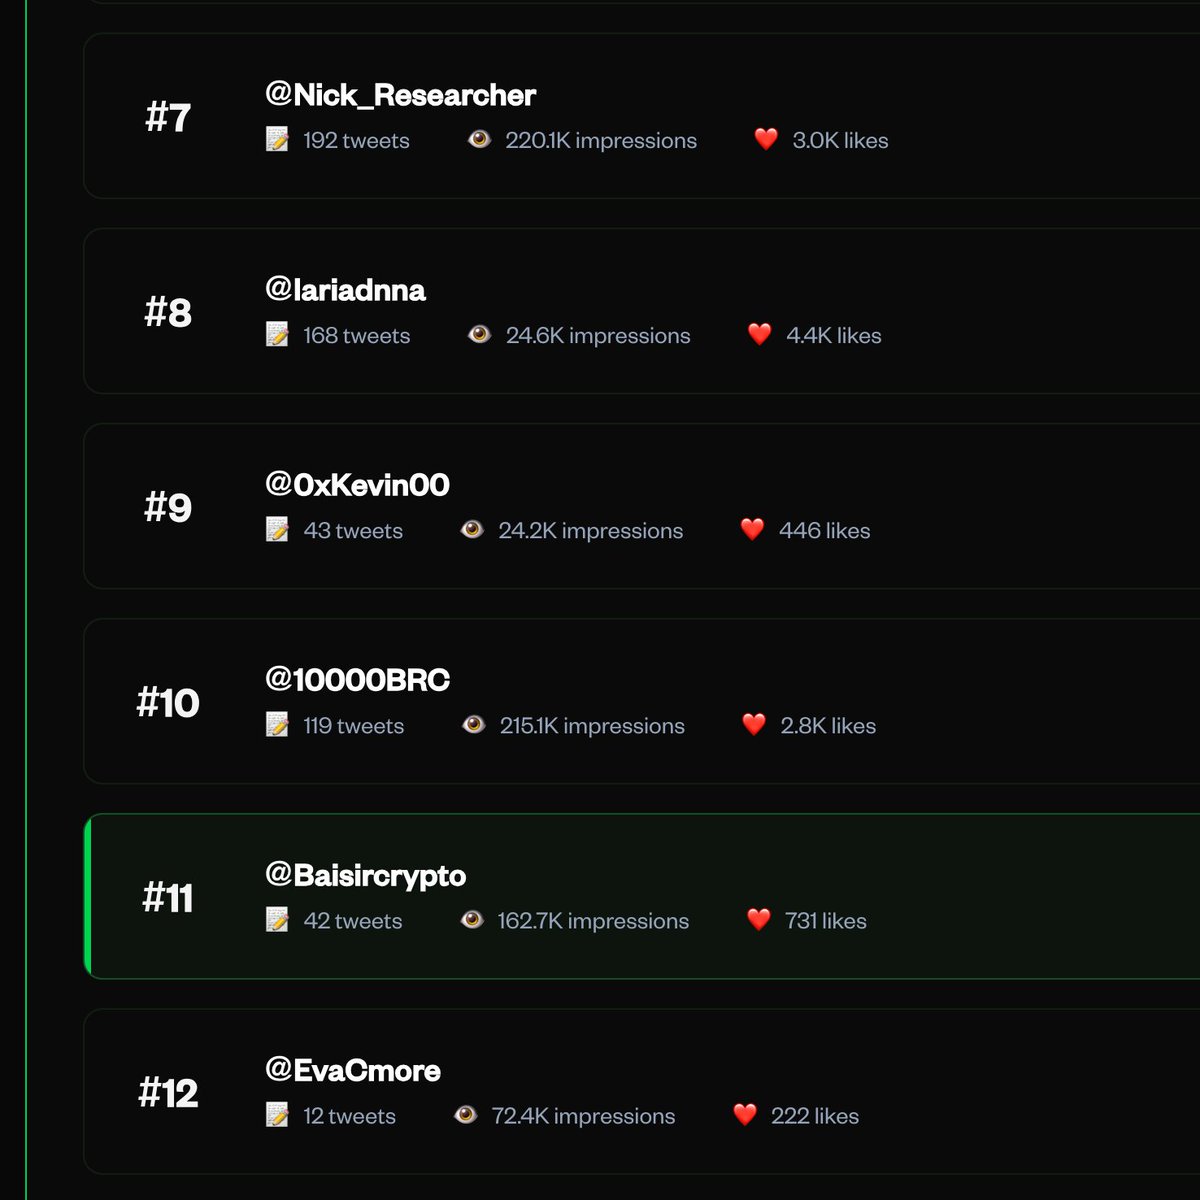Click the eye icon next to 220.1K impressions
This screenshot has width=1200, height=1200.
[x=479, y=140]
